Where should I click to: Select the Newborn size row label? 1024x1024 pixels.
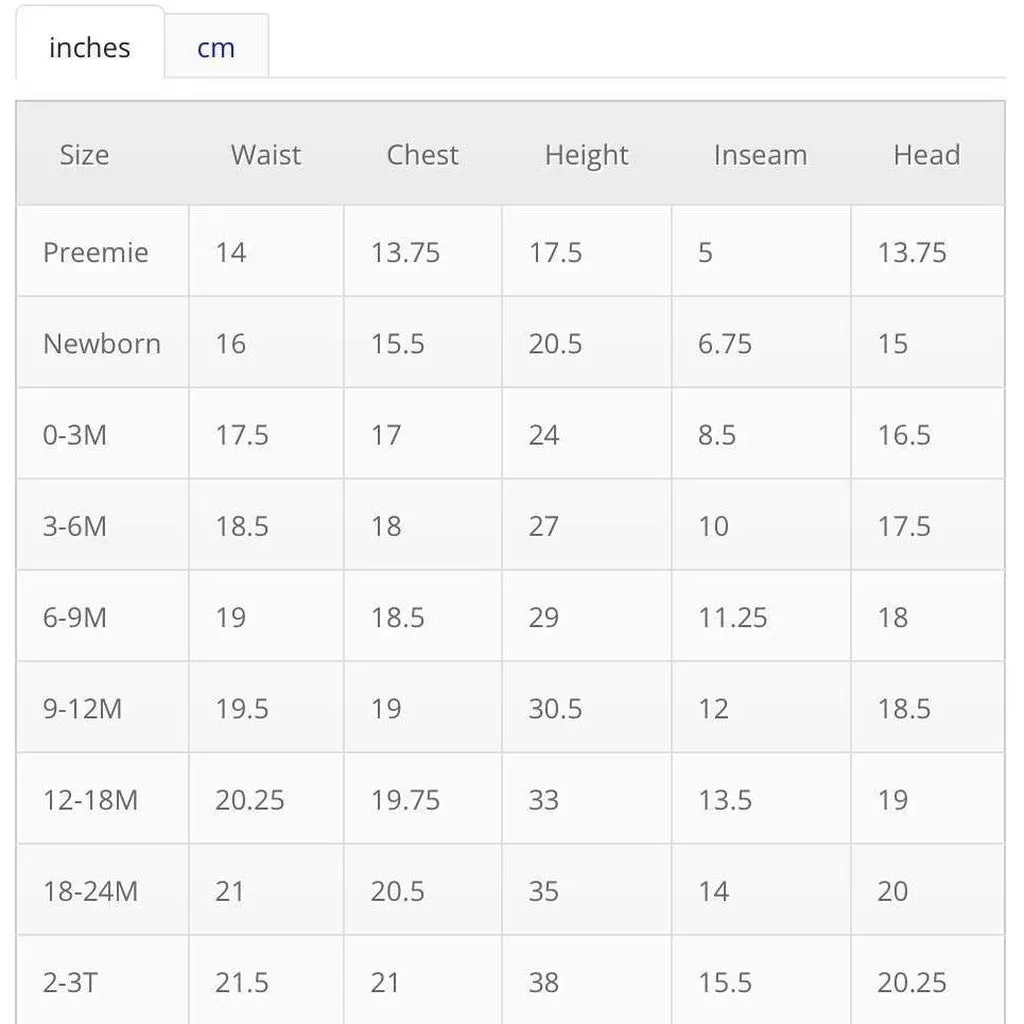pyautogui.click(x=103, y=343)
